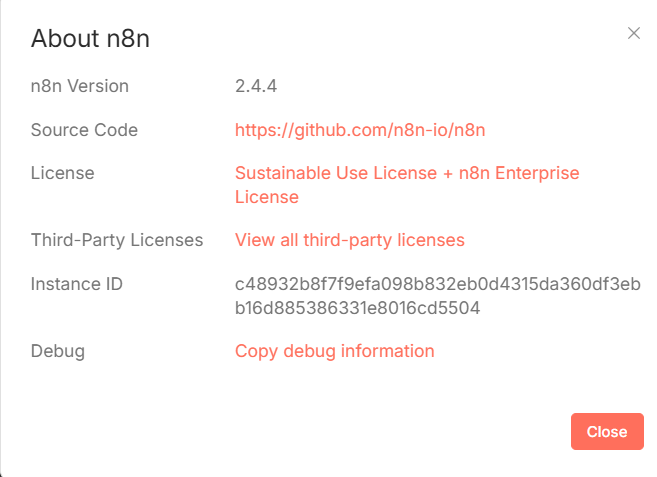Click the orange Close button
The image size is (657, 477).
pos(607,431)
